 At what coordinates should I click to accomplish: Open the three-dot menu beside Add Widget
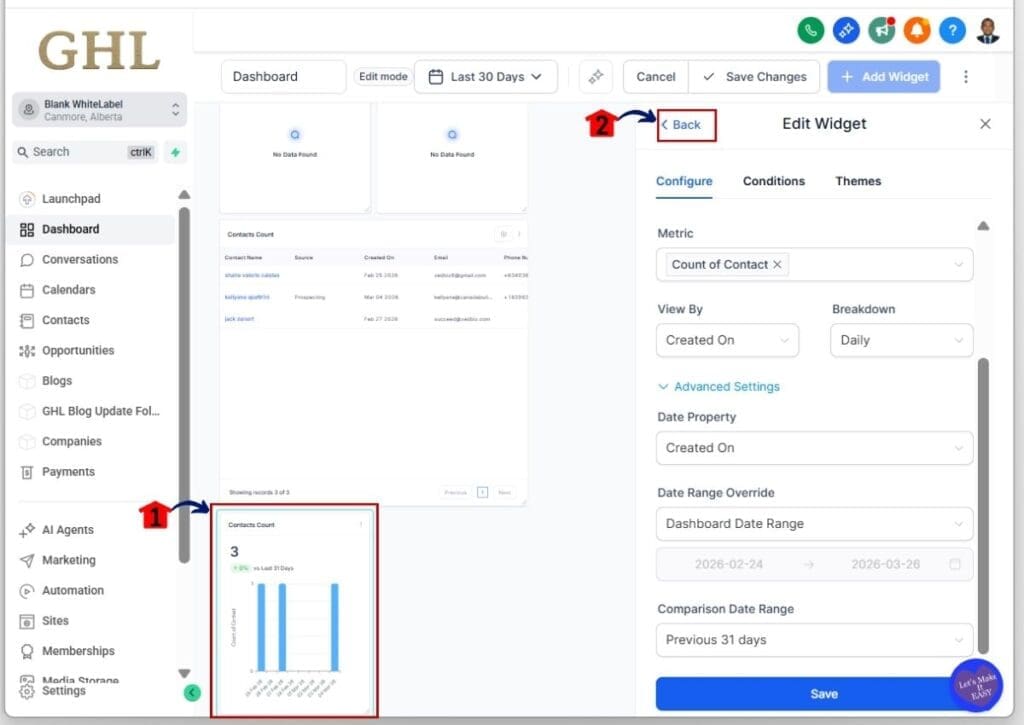[964, 76]
